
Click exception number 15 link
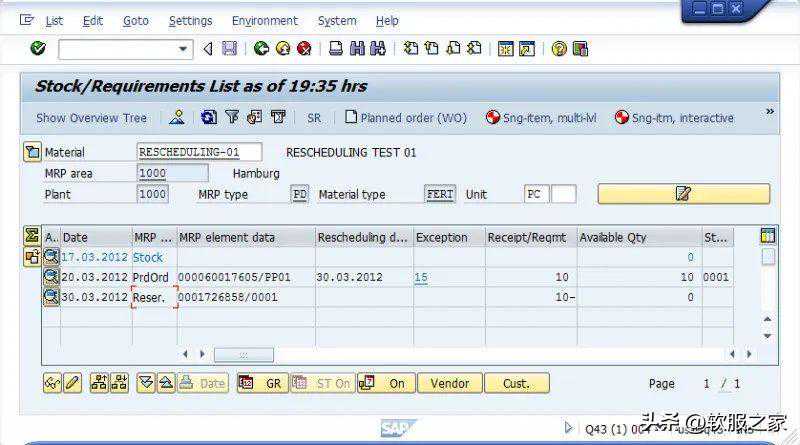[421, 277]
